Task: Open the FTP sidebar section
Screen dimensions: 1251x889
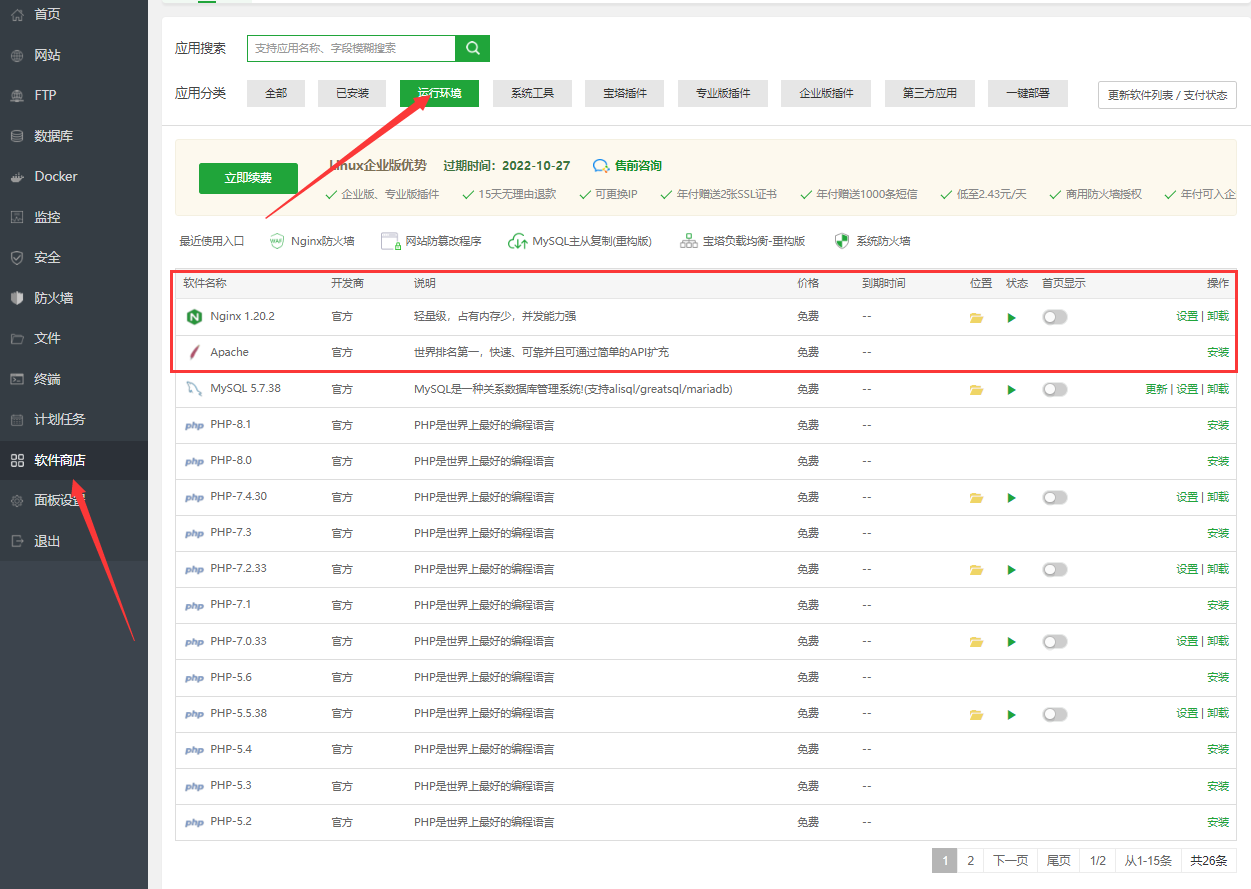Action: (45, 95)
